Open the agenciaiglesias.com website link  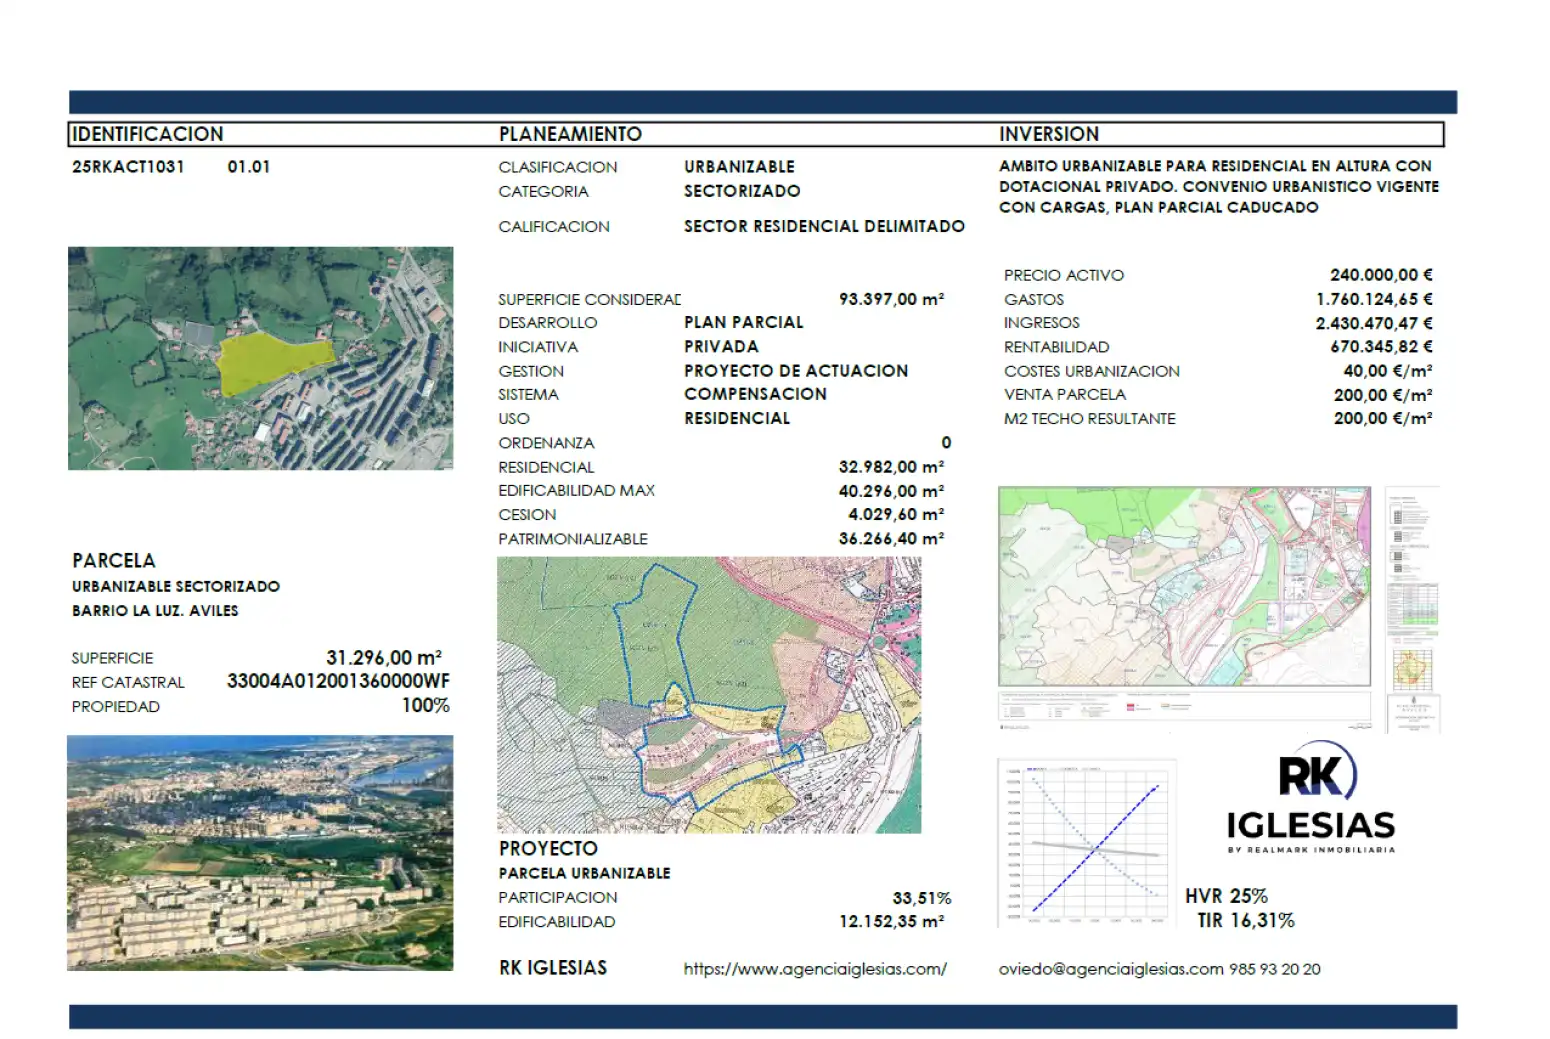tap(815, 969)
